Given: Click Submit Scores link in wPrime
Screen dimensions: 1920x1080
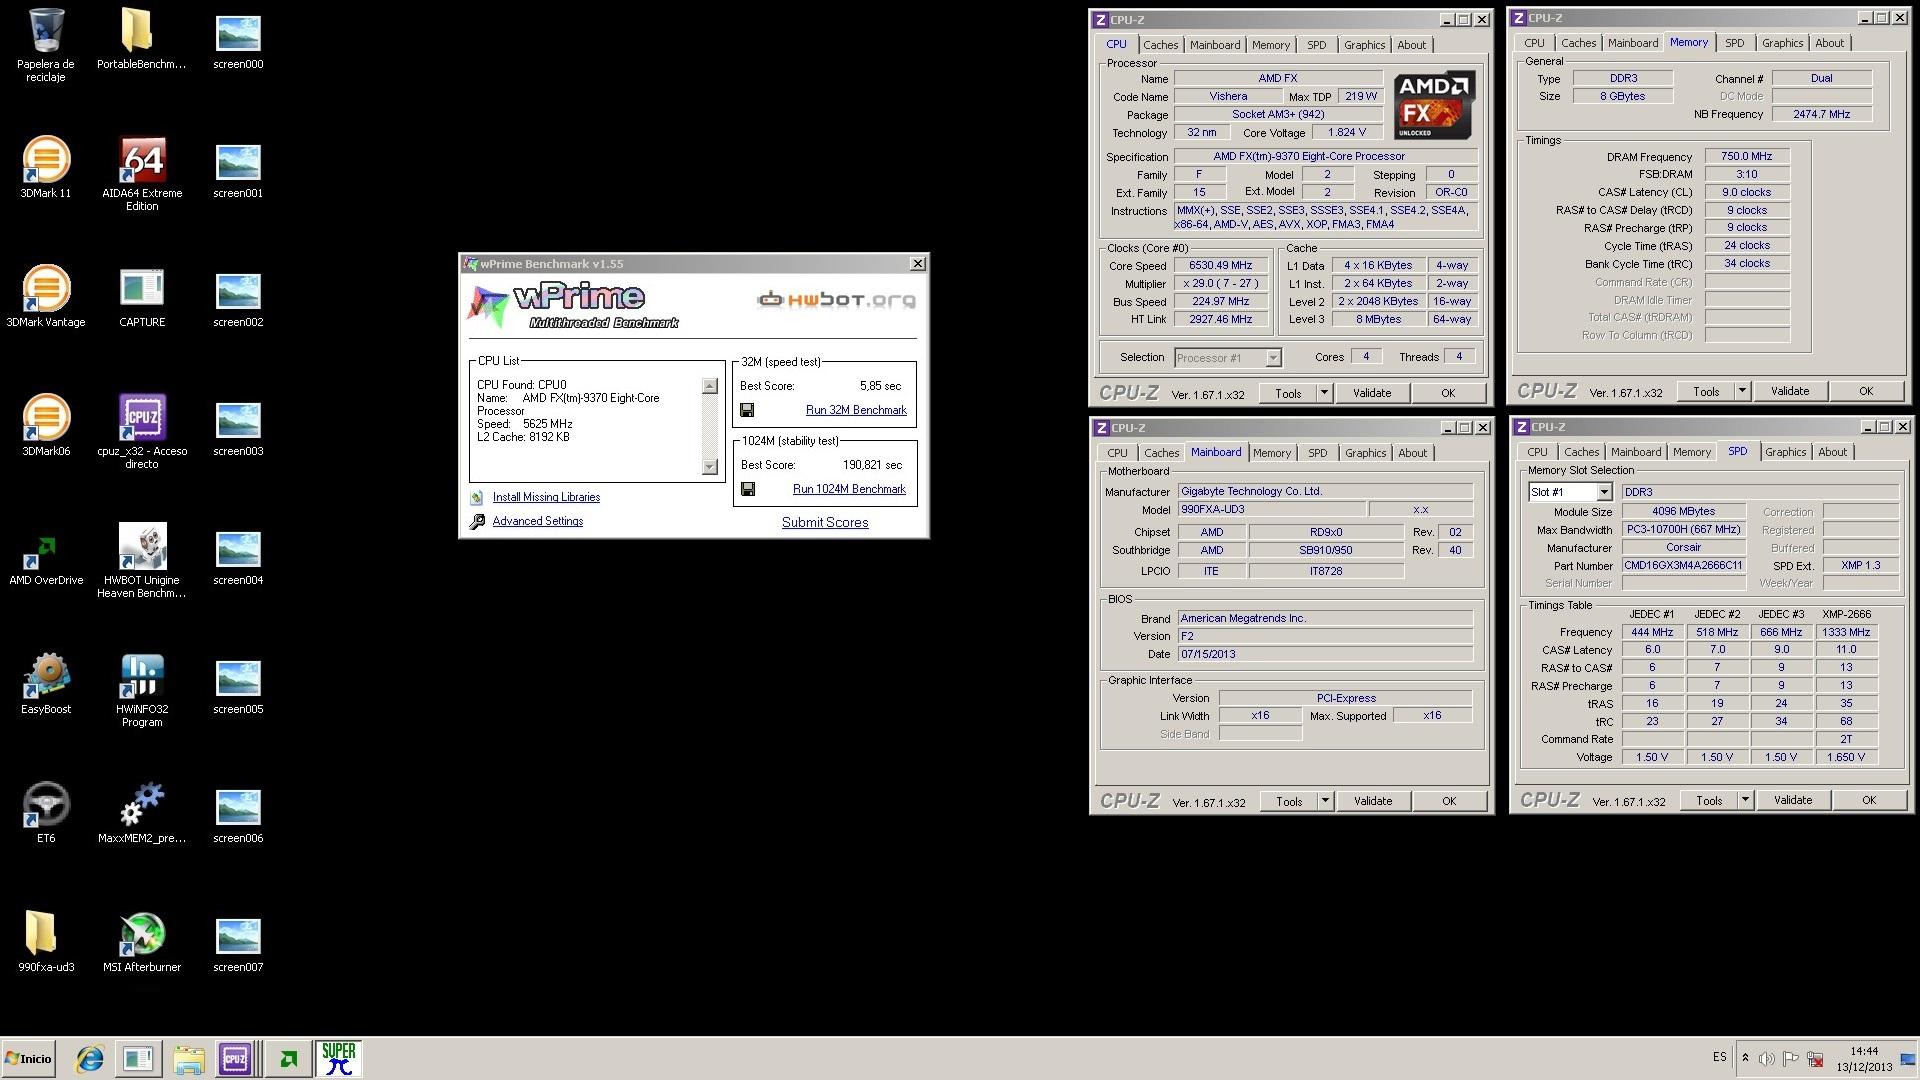Looking at the screenshot, I should tap(825, 522).
